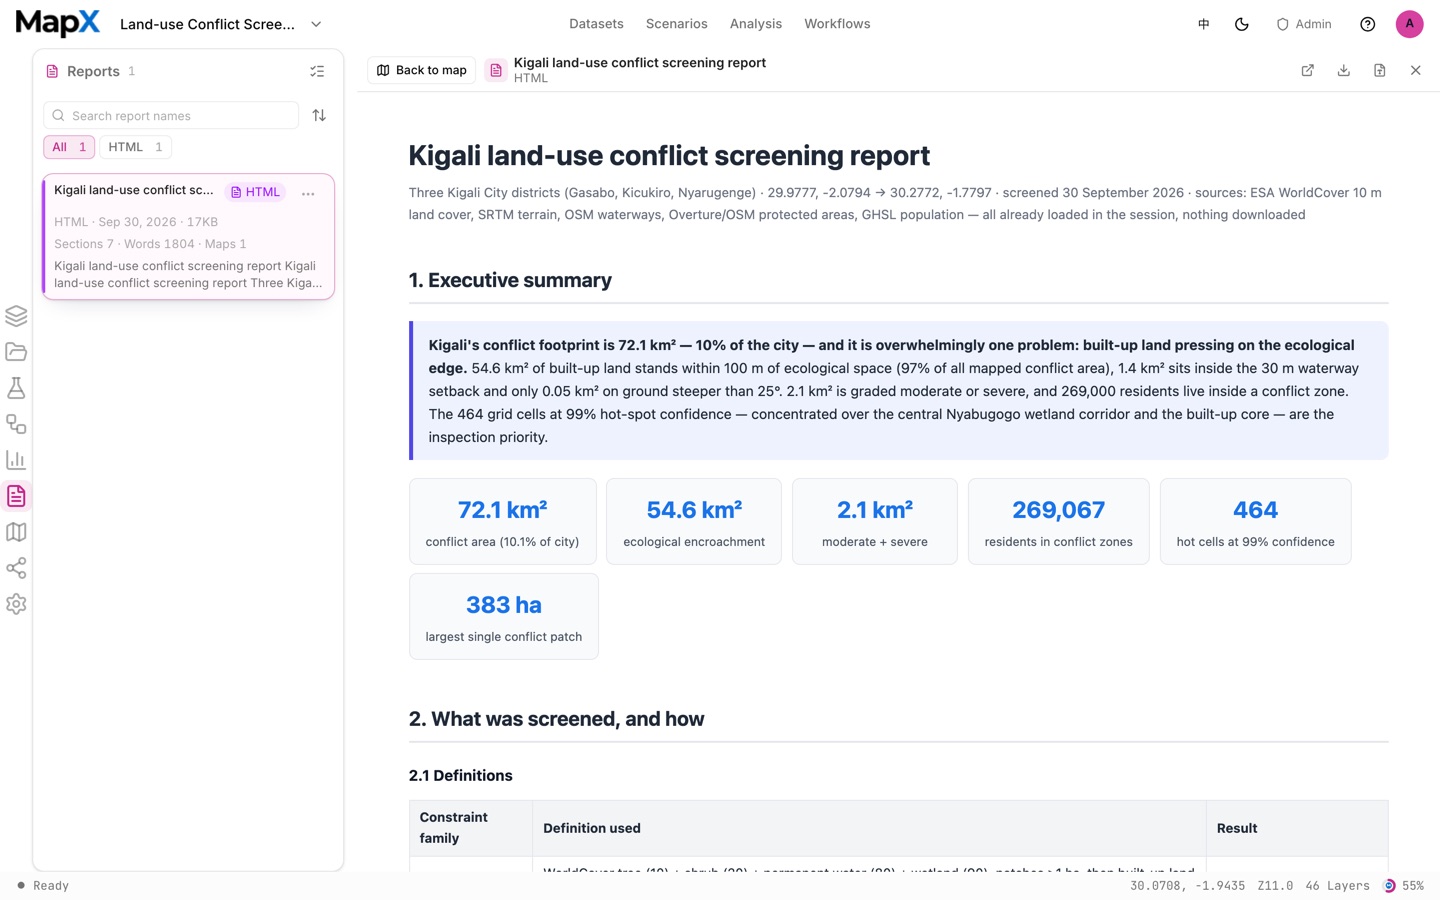
Task: Select the Kigali report card
Action: coord(189,237)
